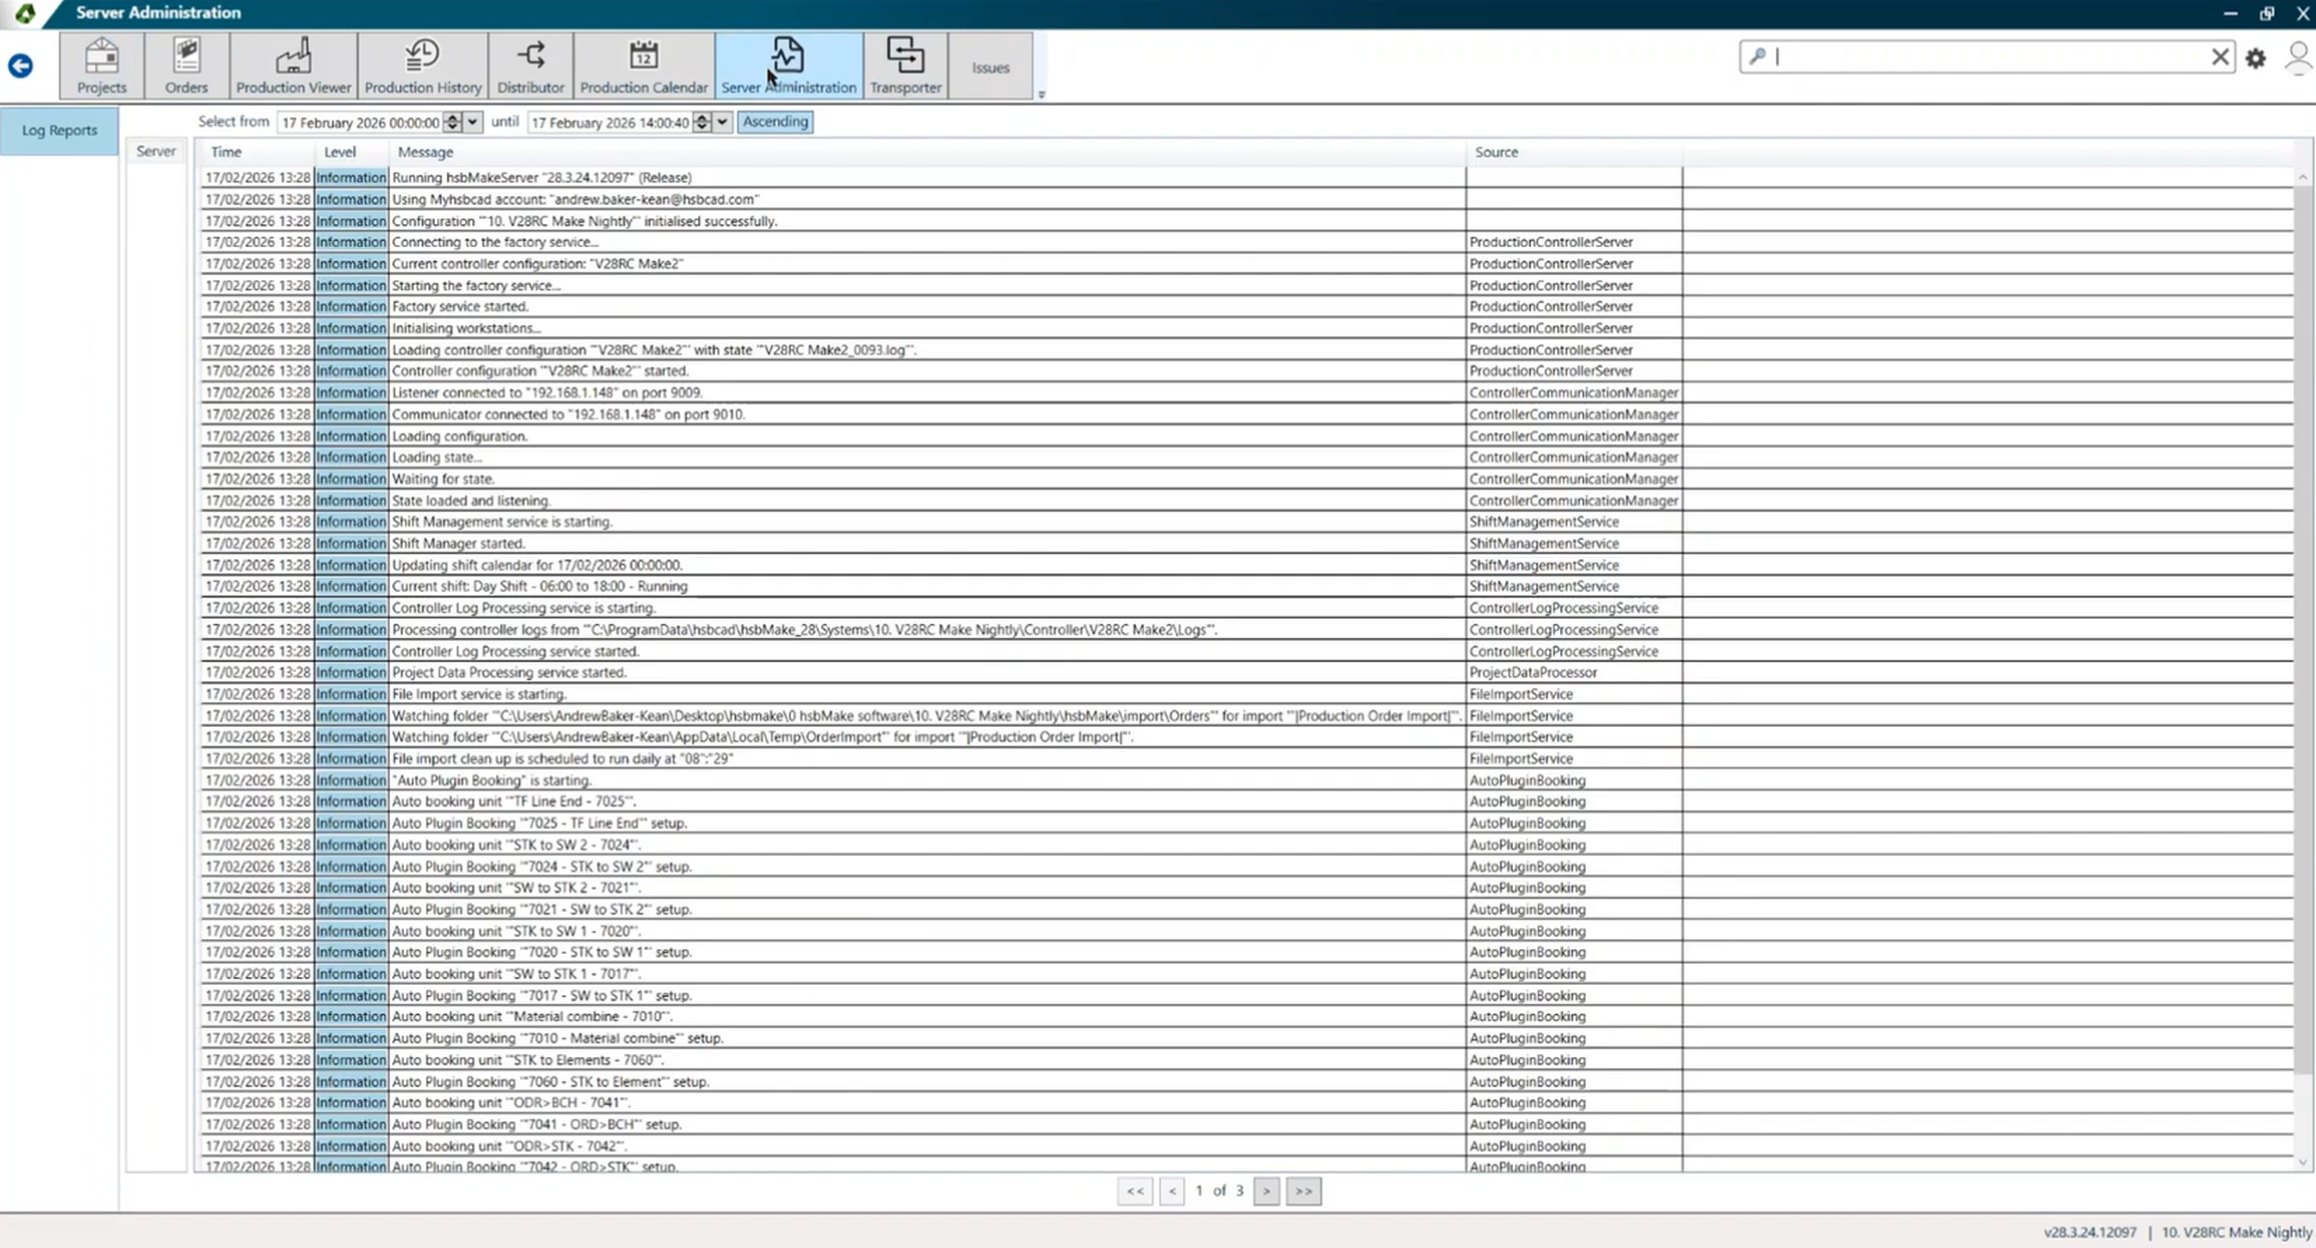The image size is (2316, 1248).
Task: Switch to the Issues tab
Action: point(990,67)
